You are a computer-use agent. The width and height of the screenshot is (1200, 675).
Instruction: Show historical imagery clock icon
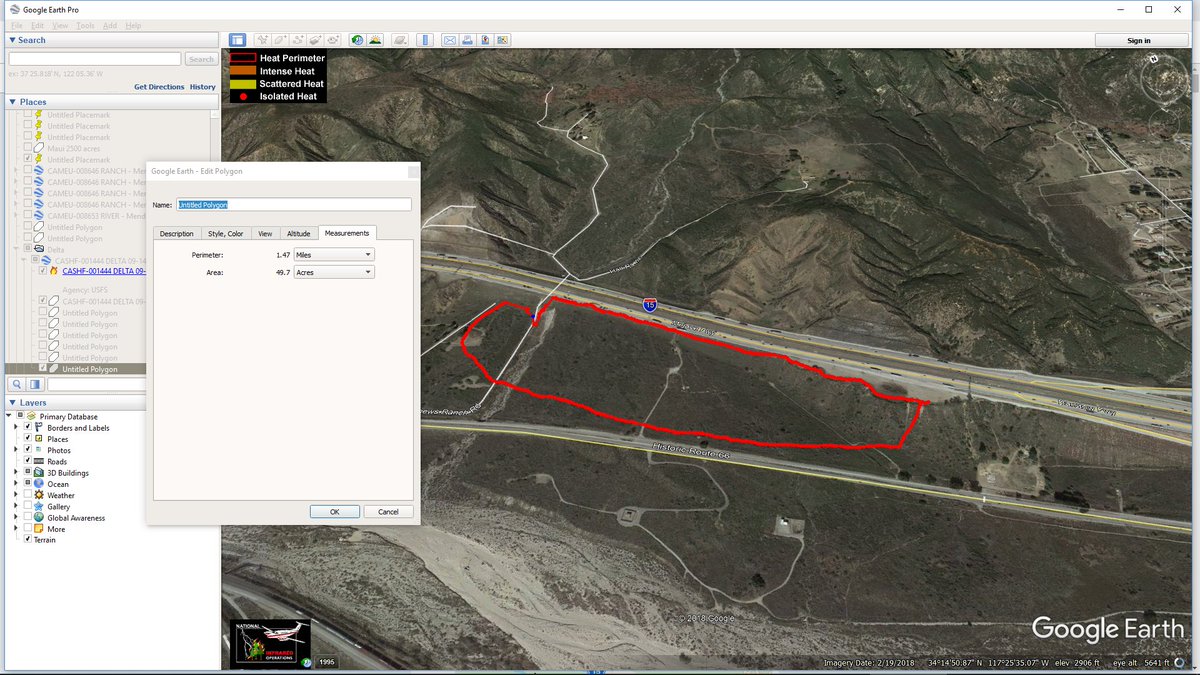tap(357, 40)
